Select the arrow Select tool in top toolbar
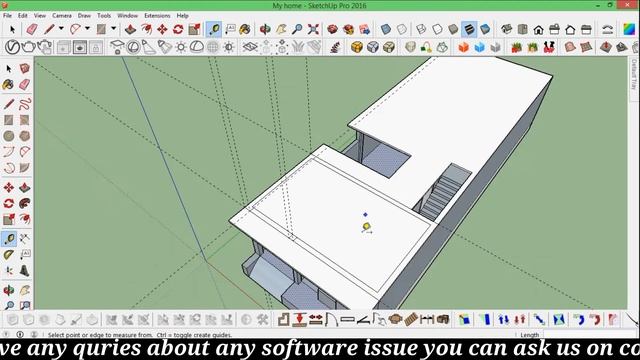 pyautogui.click(x=12, y=29)
